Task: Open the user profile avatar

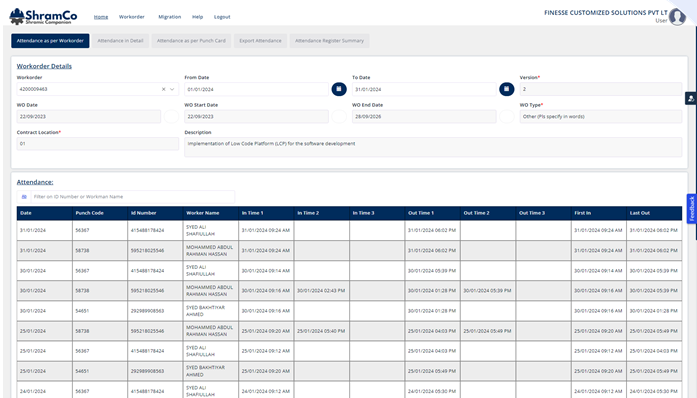Action: 677,17
